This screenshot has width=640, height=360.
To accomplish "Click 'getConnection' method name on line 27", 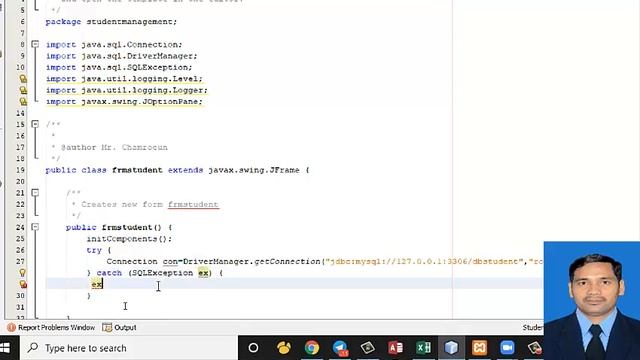I will [x=287, y=261].
